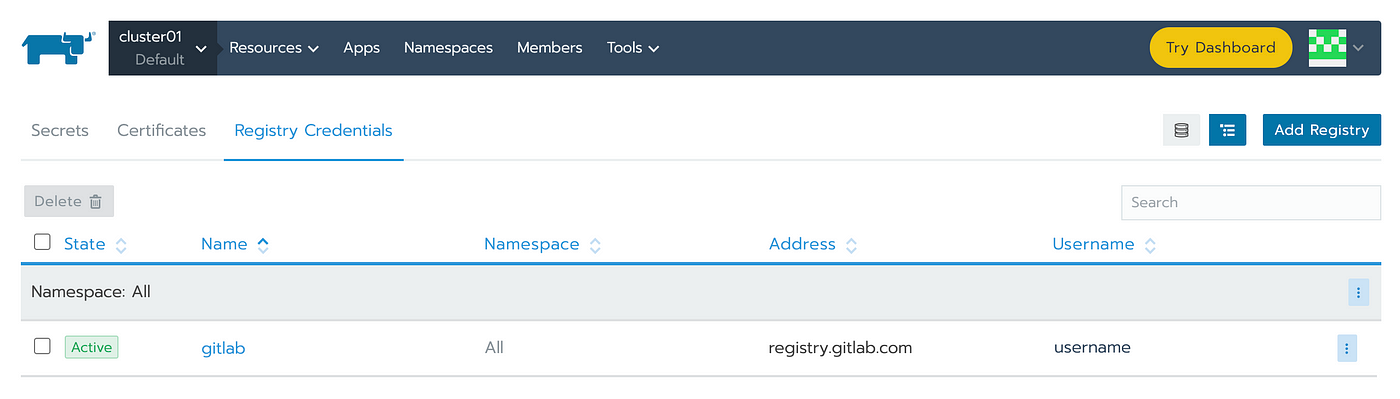Select the gitlab row checkbox

[x=42, y=346]
